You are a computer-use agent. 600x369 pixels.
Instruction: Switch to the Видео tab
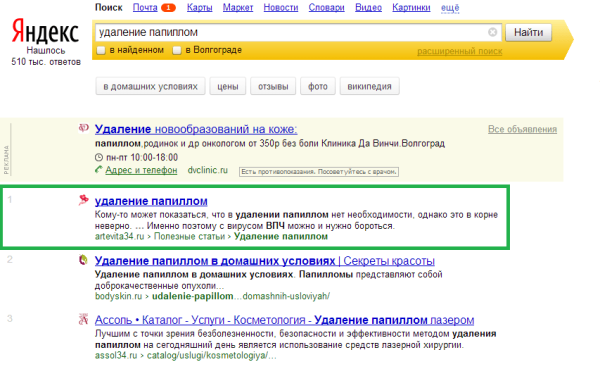coord(368,8)
